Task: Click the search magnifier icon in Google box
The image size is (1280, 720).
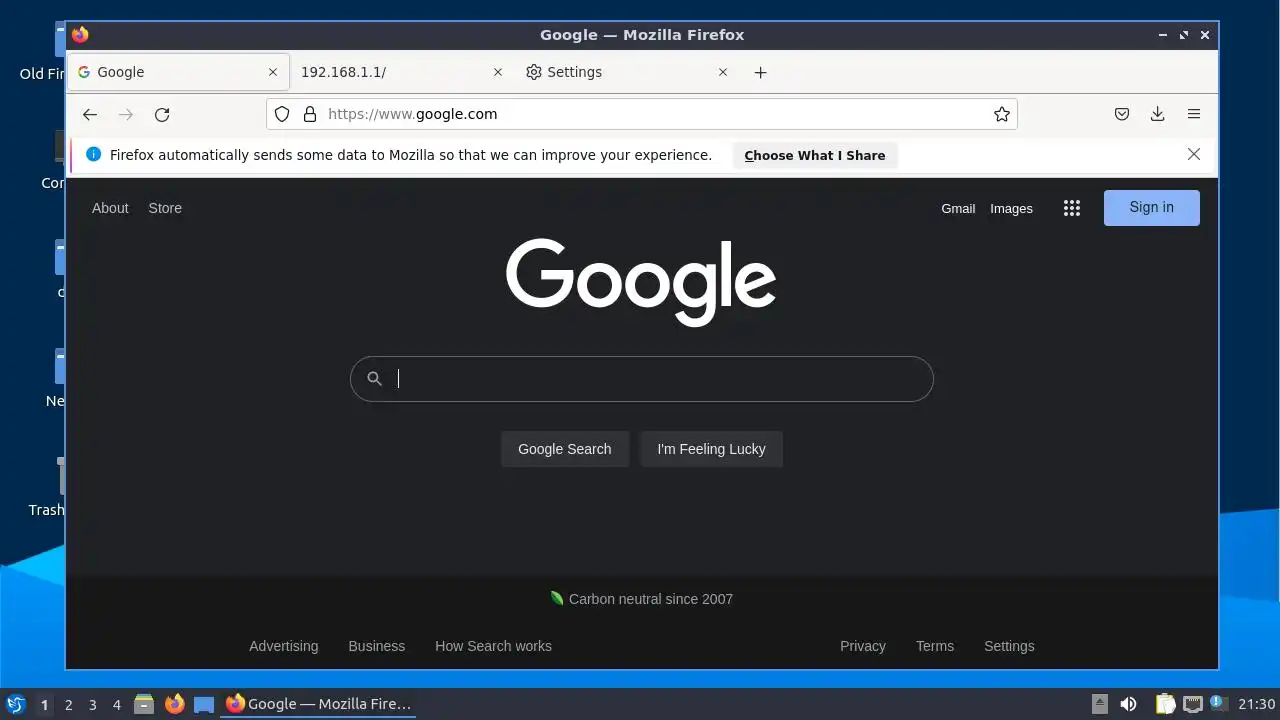Action: coord(374,378)
